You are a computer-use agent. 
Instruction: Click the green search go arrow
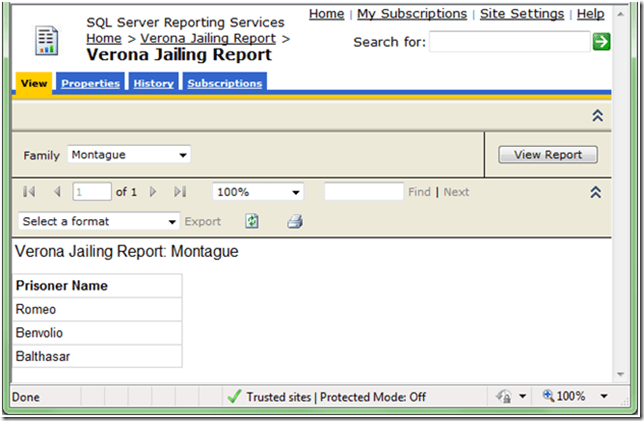[x=601, y=41]
